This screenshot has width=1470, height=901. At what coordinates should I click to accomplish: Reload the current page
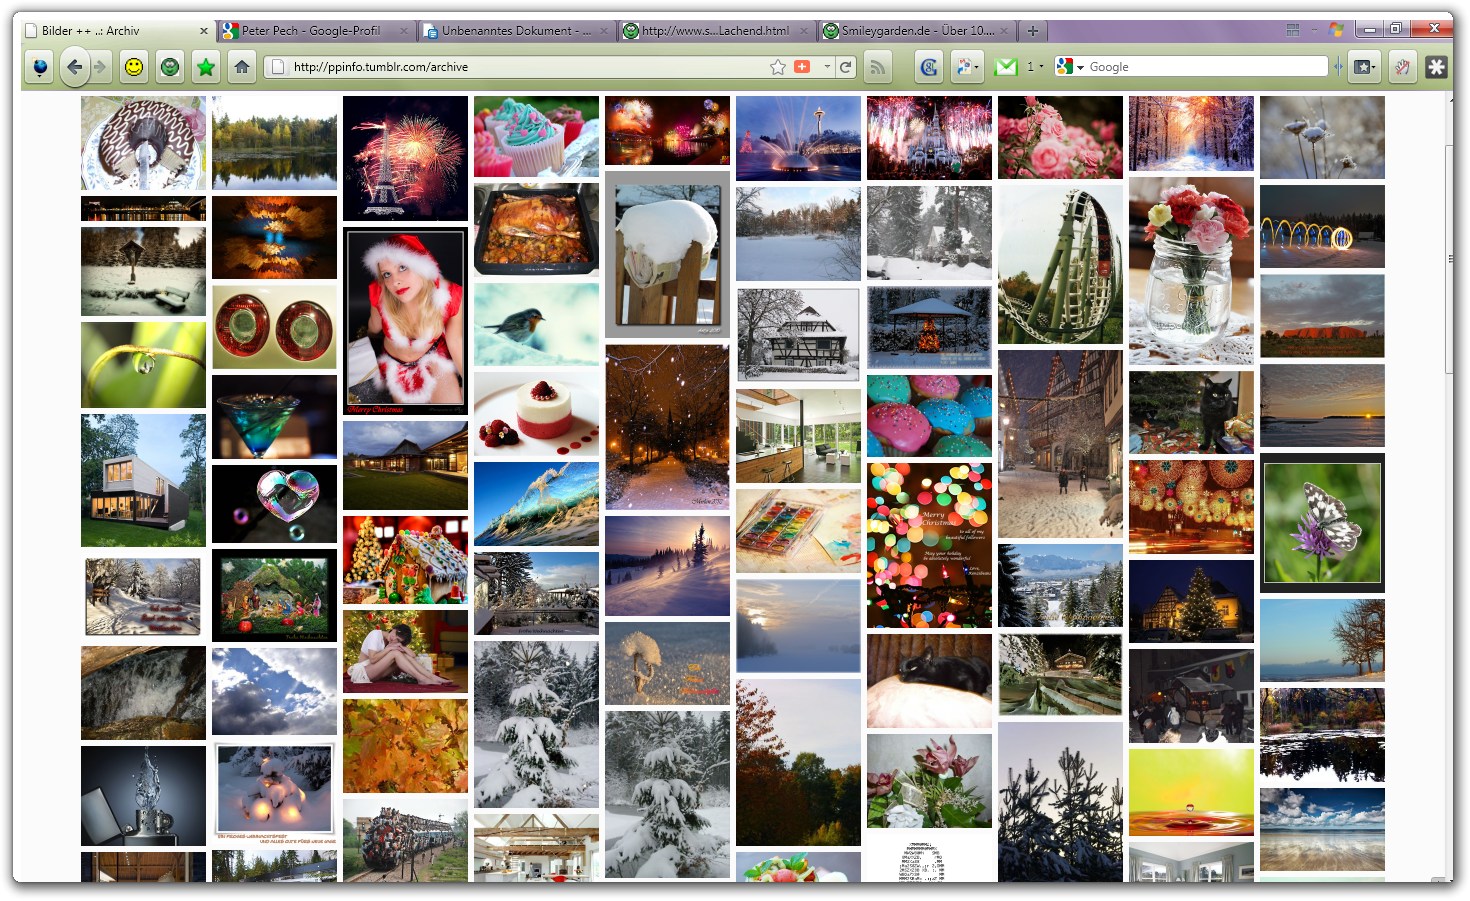[846, 67]
